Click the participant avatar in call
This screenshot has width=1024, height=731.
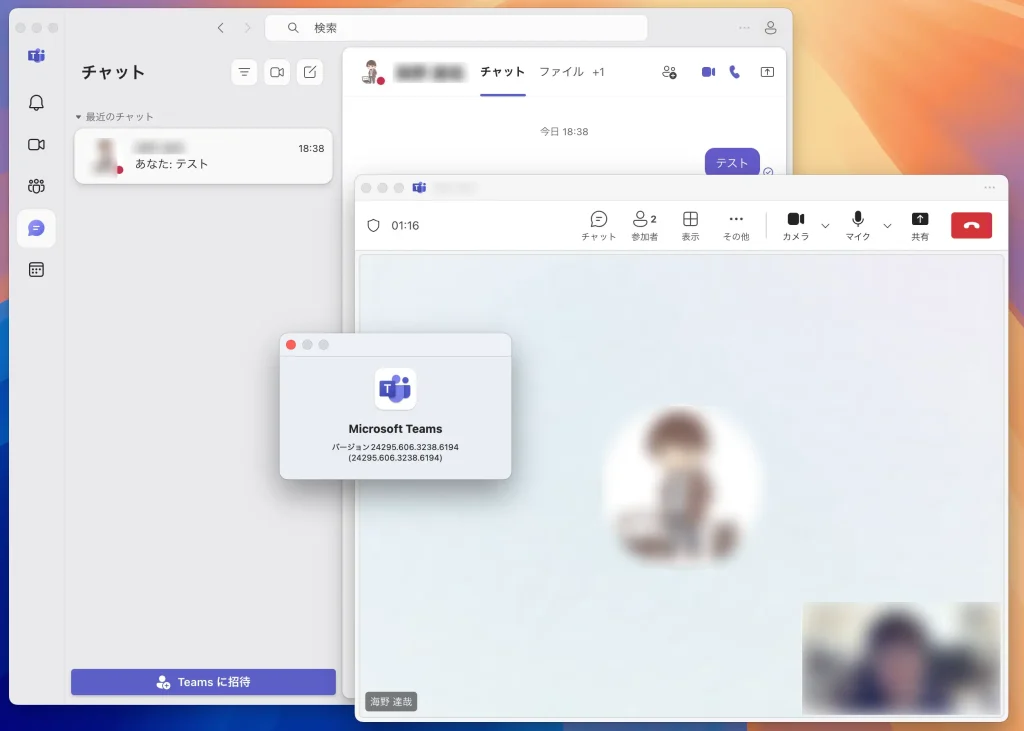[x=680, y=485]
